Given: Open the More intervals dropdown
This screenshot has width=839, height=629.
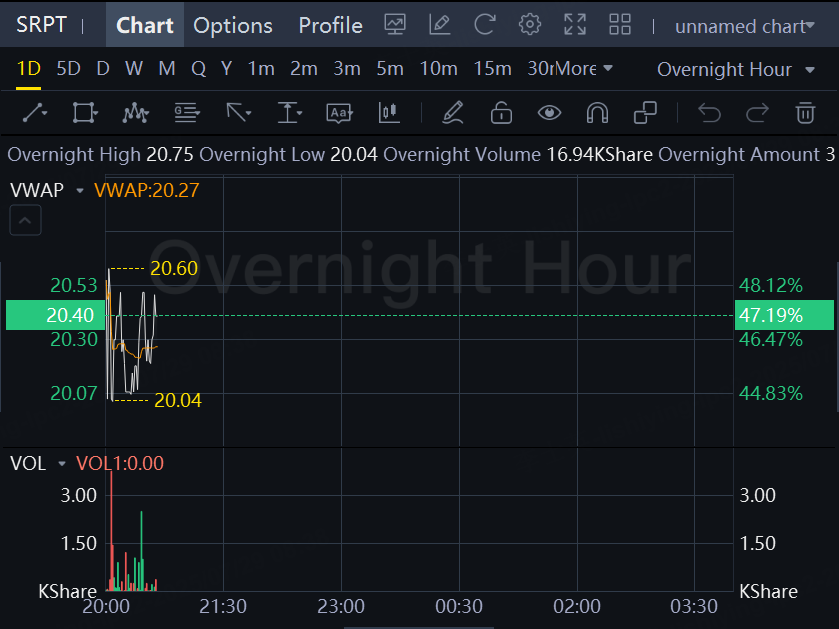Looking at the screenshot, I should [584, 68].
